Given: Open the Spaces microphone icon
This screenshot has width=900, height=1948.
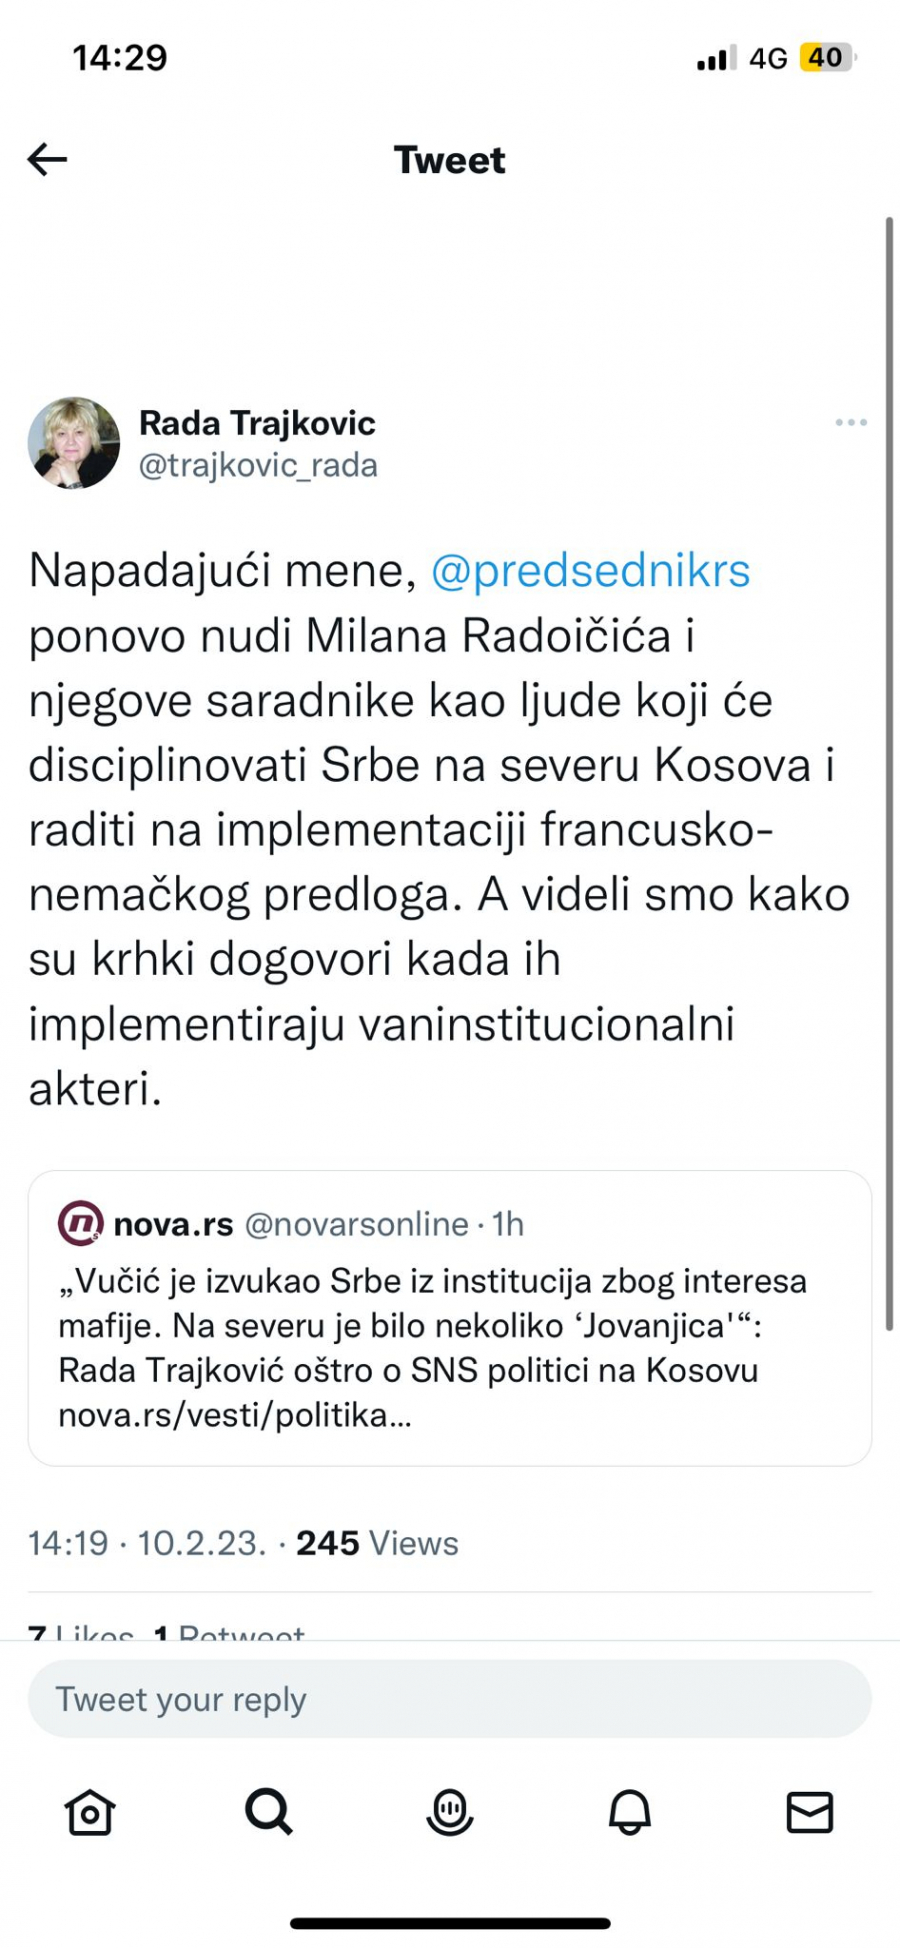Looking at the screenshot, I should (450, 1813).
